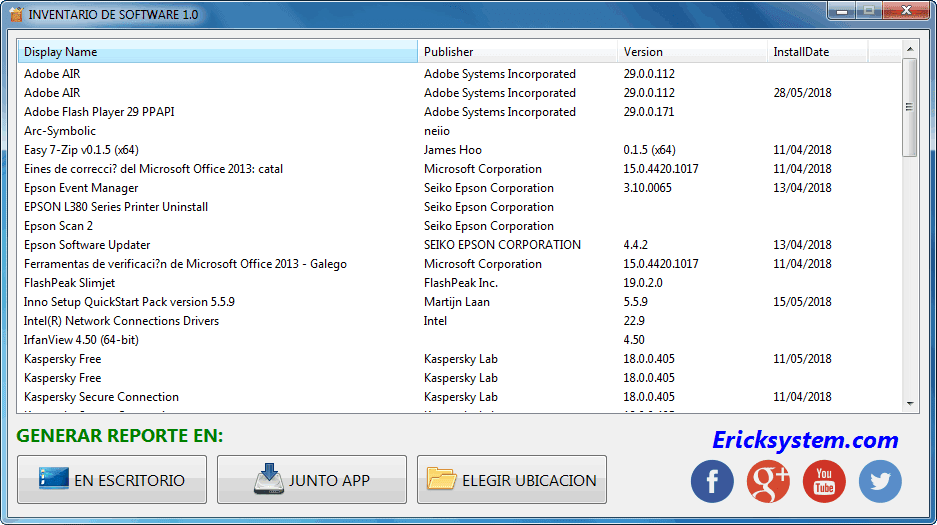The width and height of the screenshot is (937, 525).
Task: Open the Facebook social icon
Action: click(712, 481)
